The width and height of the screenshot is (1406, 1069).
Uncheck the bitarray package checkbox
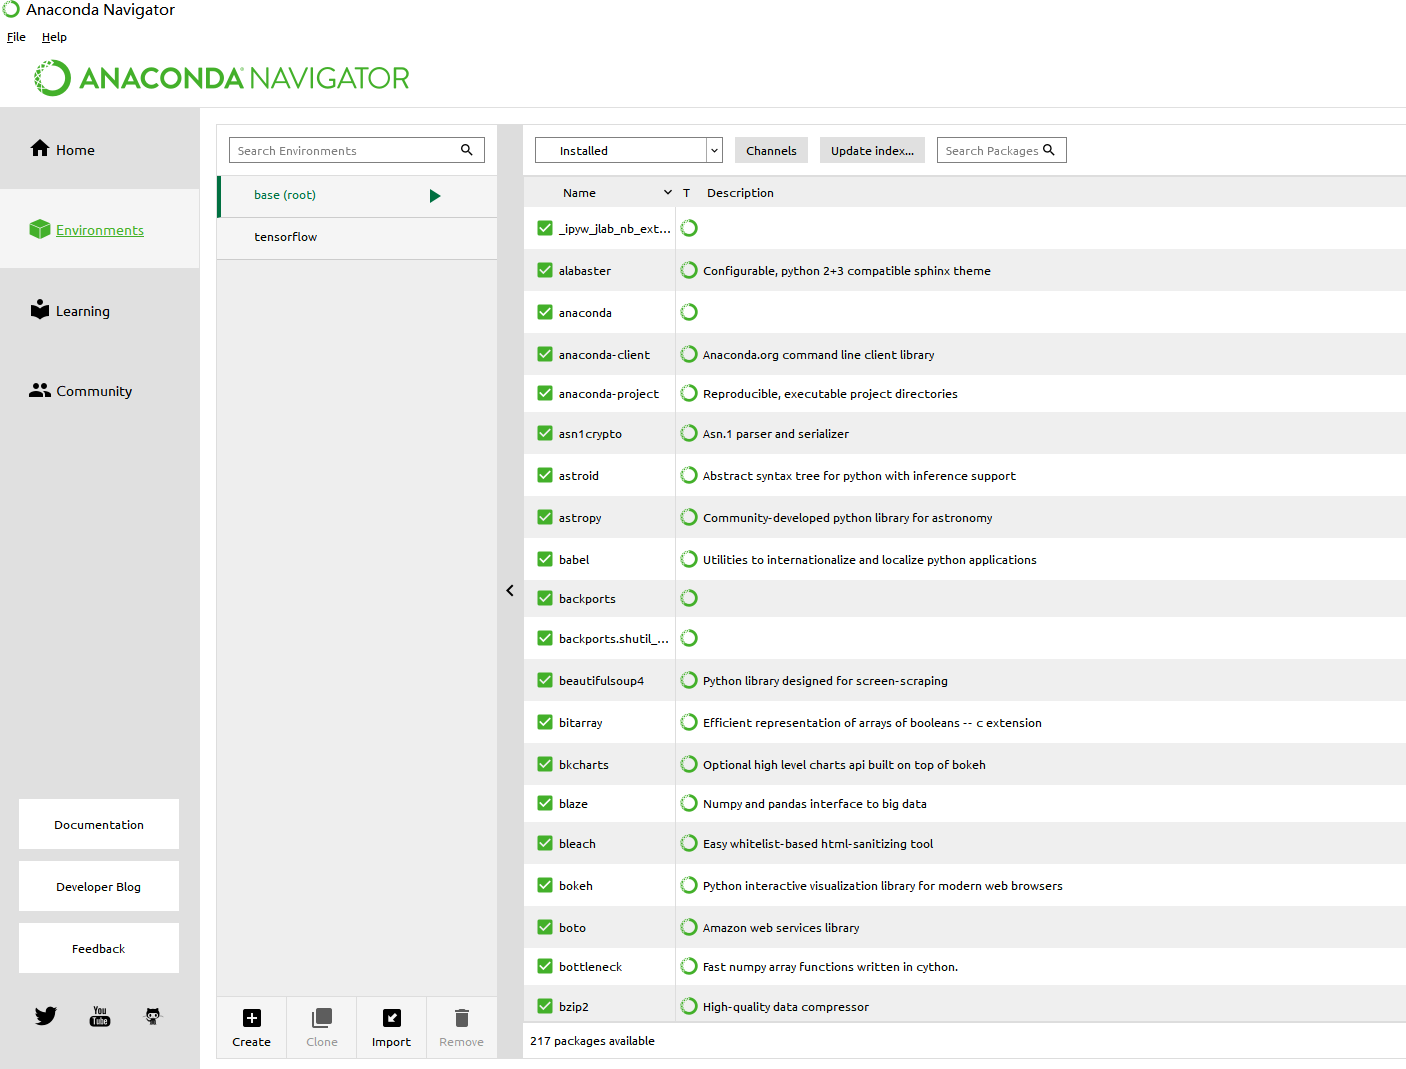pyautogui.click(x=545, y=722)
